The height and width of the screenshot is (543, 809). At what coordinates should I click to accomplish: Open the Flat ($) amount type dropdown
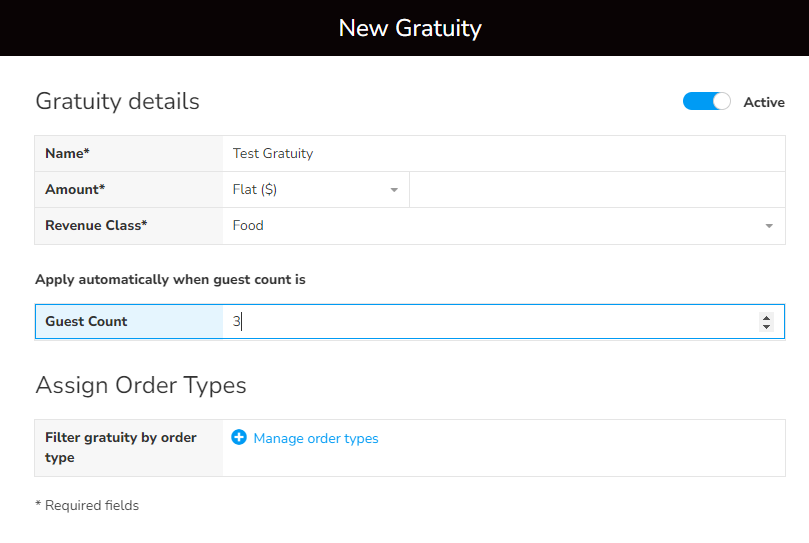click(x=315, y=190)
